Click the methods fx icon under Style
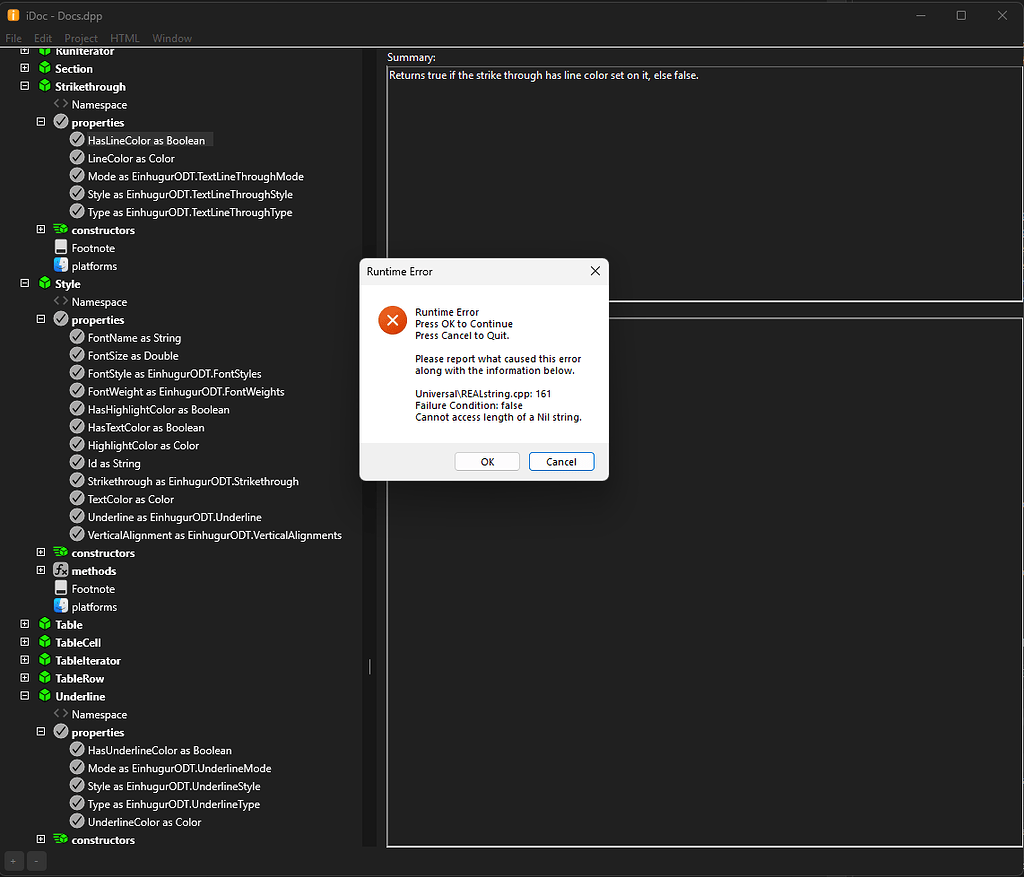The width and height of the screenshot is (1024, 877). [x=61, y=570]
